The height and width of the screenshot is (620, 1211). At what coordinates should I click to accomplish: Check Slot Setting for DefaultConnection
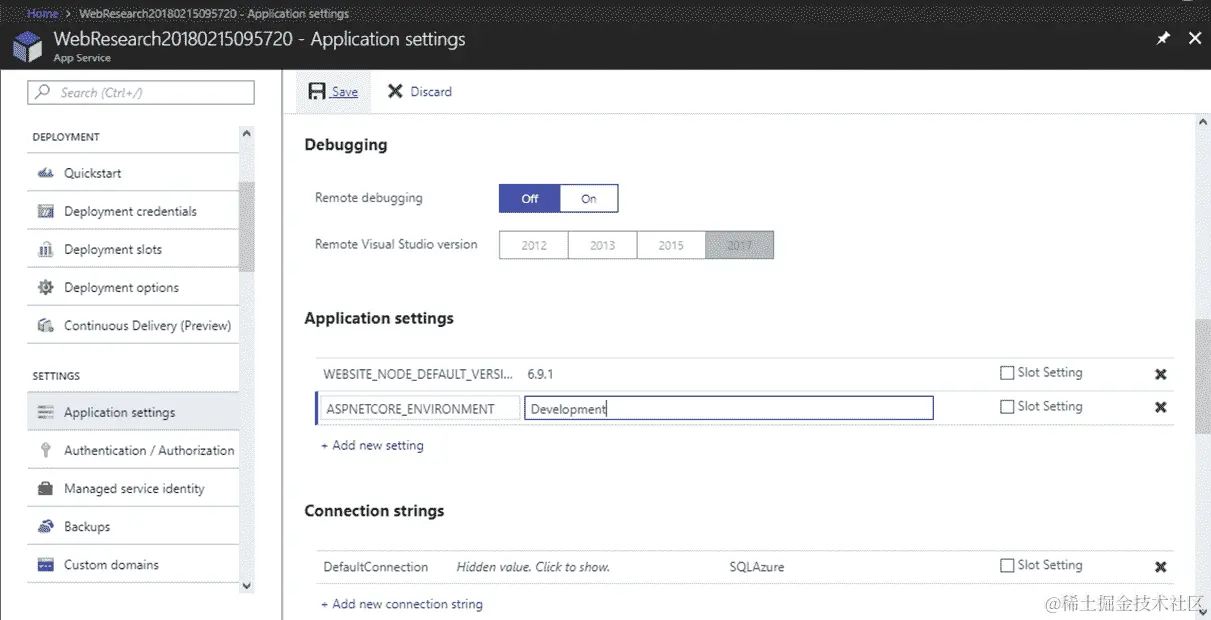(1007, 565)
